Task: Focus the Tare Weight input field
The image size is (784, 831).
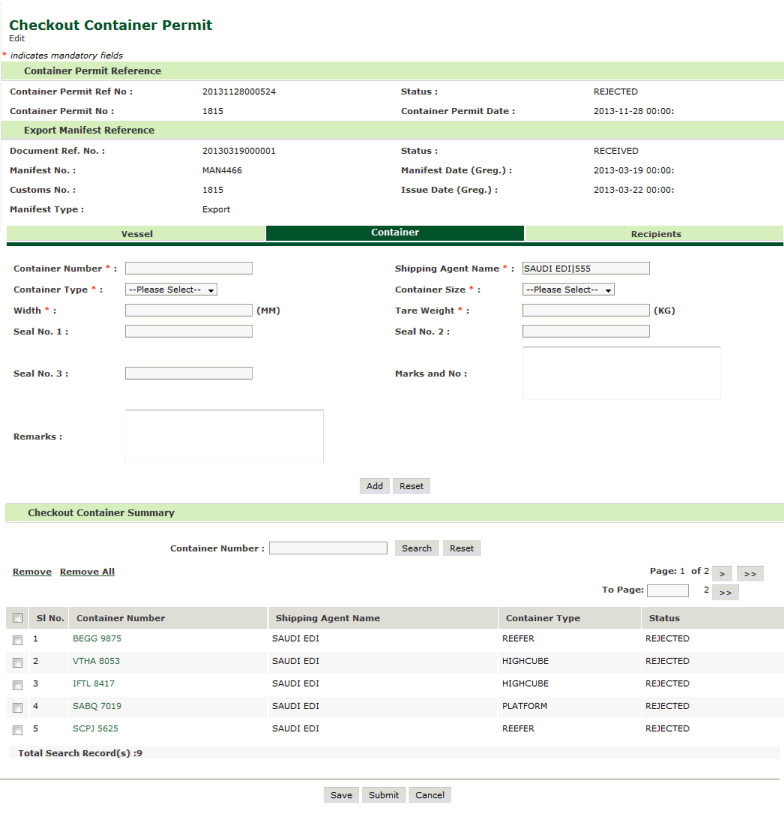Action: 585,310
